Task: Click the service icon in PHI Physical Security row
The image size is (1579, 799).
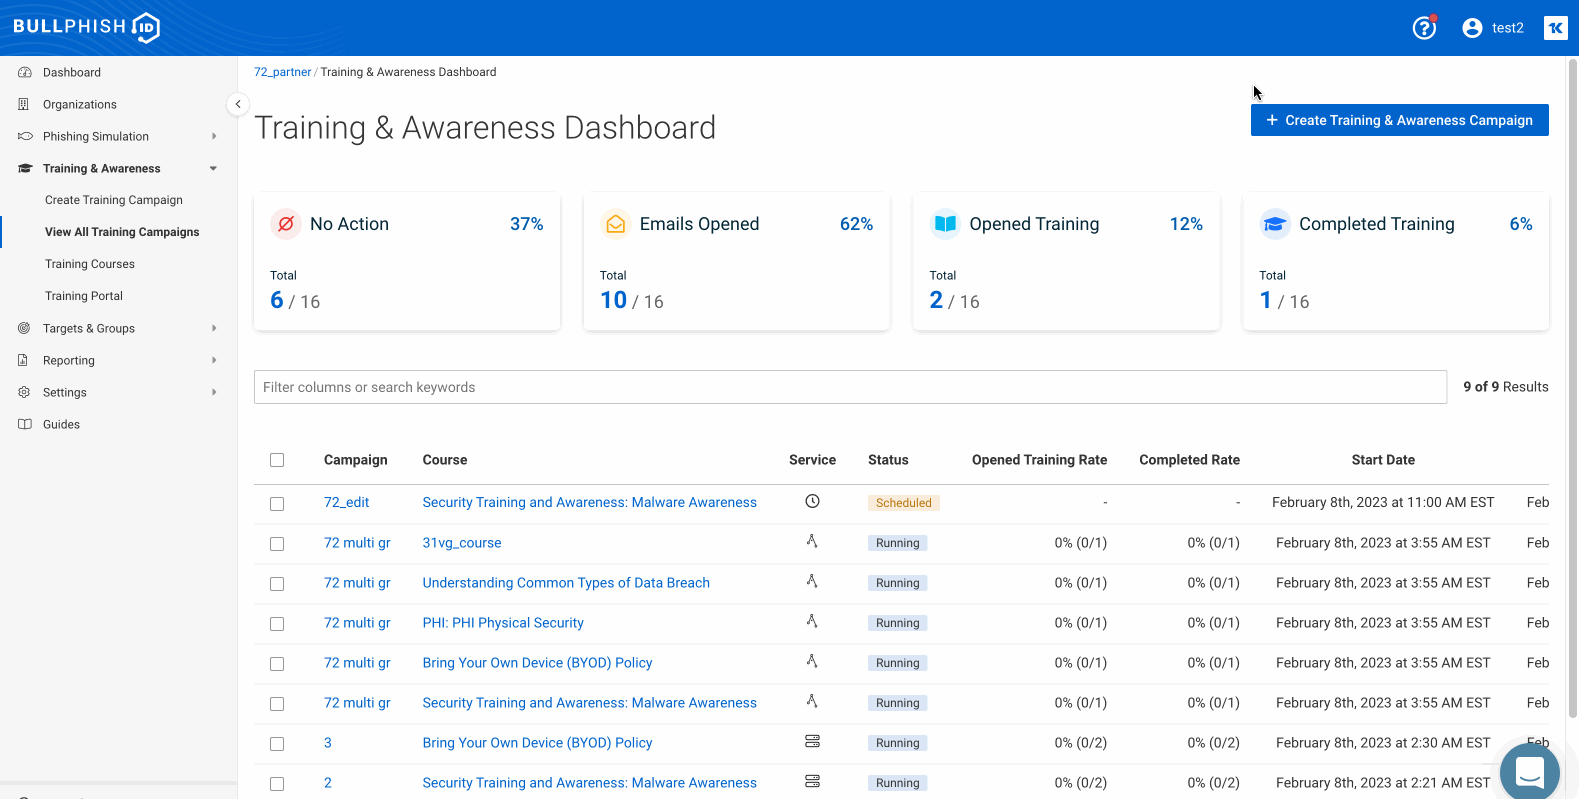Action: tap(812, 621)
